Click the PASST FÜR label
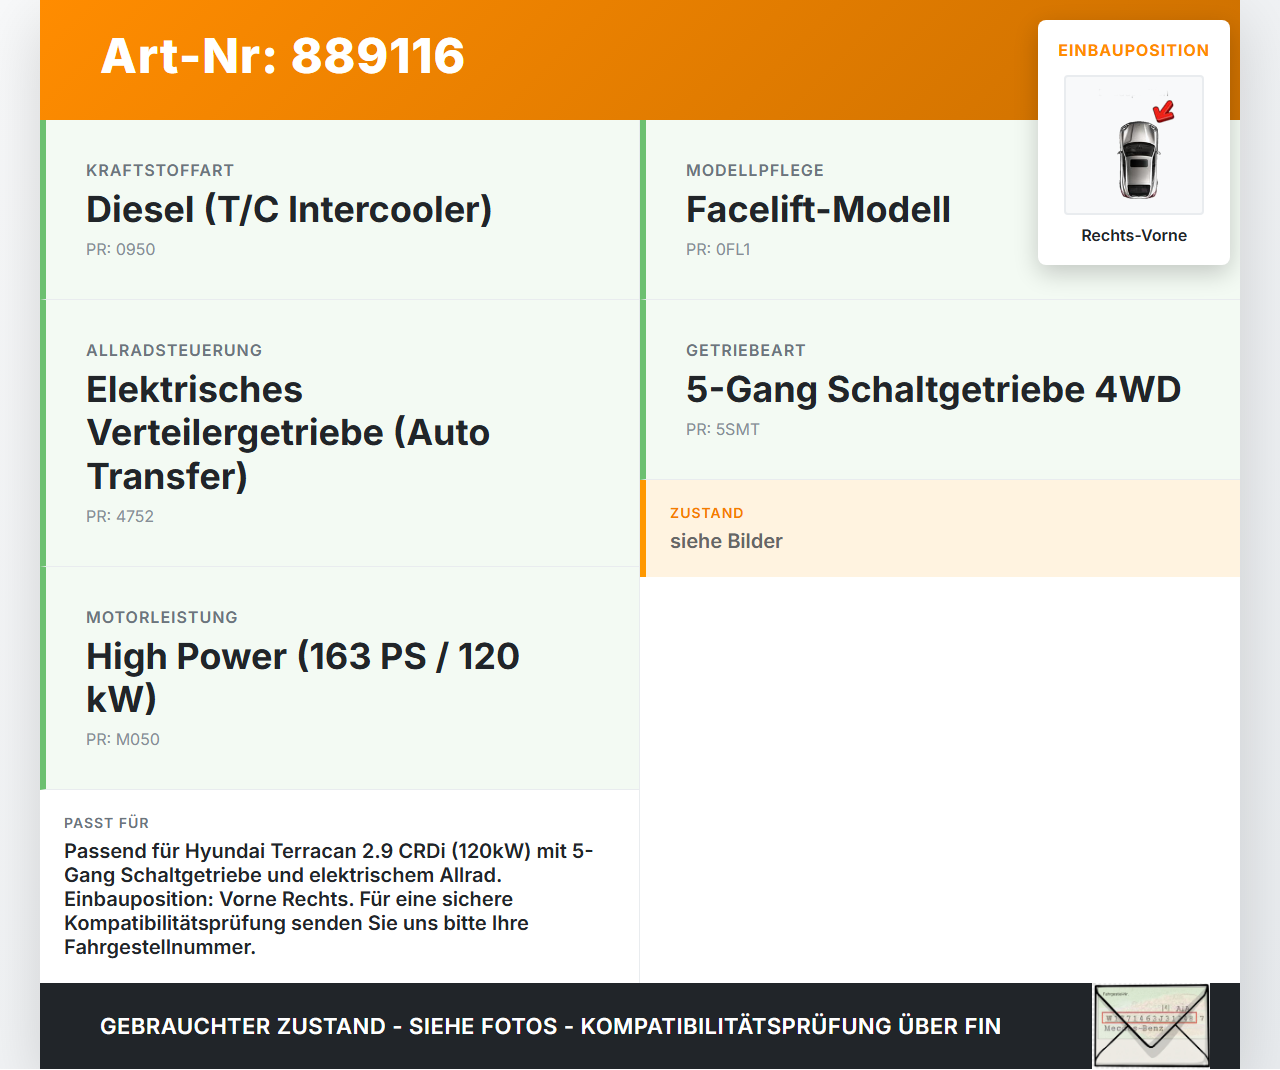Viewport: 1280px width, 1070px height. (107, 823)
